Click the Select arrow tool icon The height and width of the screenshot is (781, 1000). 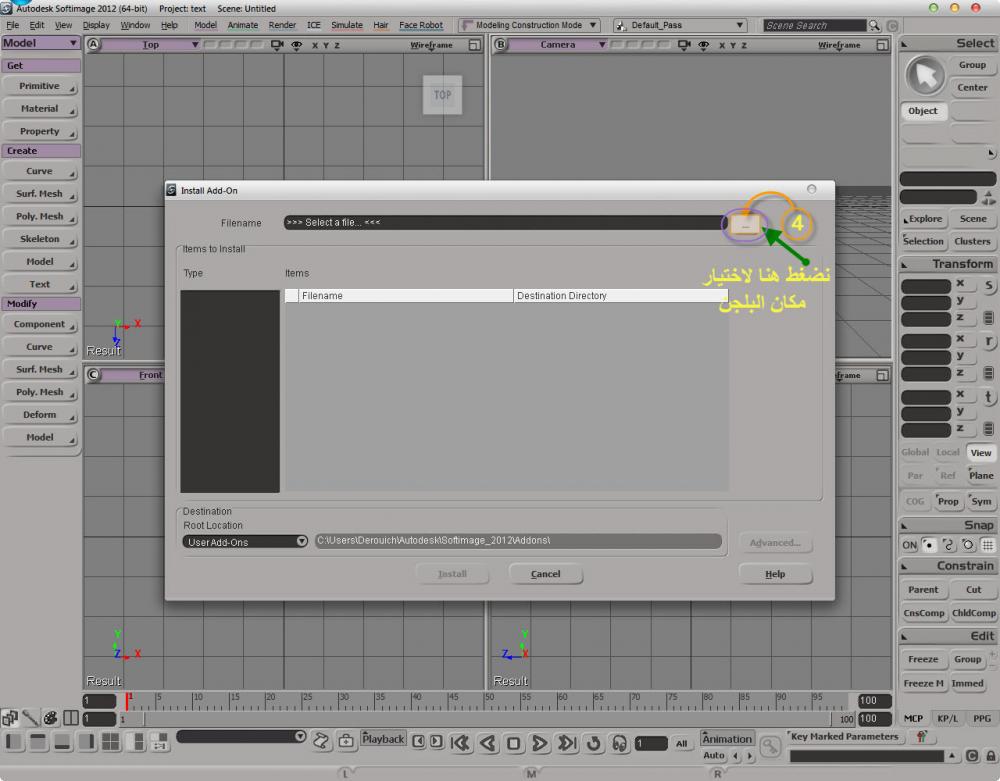pyautogui.click(x=925, y=76)
